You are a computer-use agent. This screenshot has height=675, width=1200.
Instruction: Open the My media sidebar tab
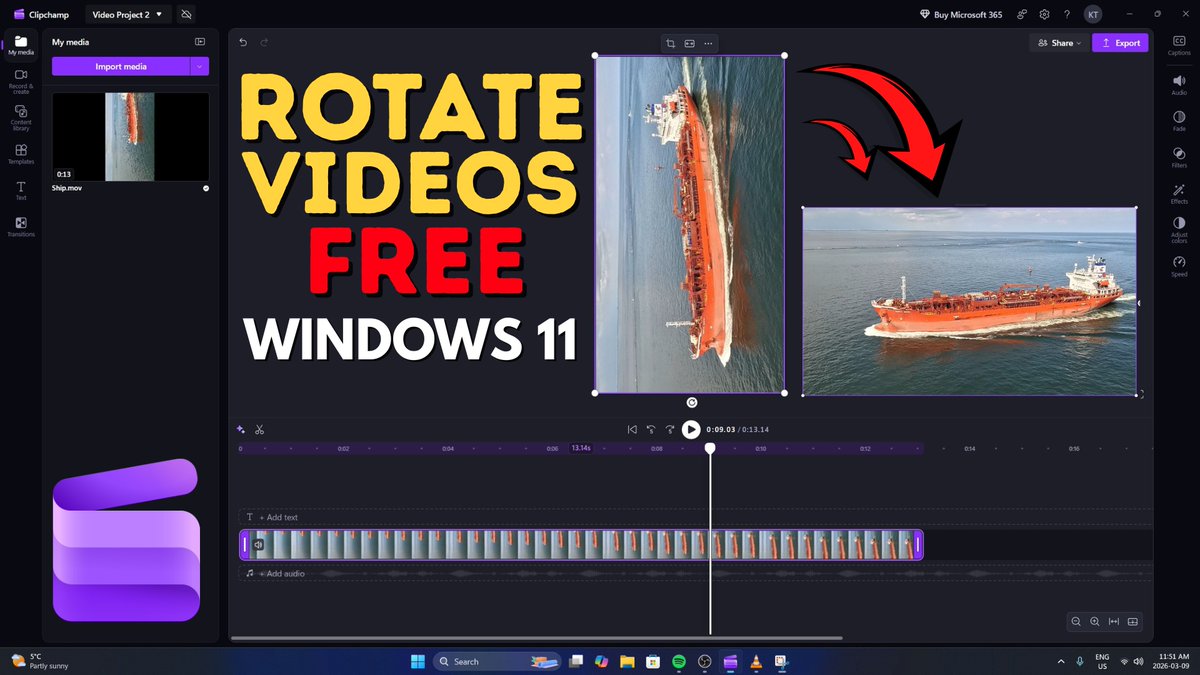tap(21, 45)
